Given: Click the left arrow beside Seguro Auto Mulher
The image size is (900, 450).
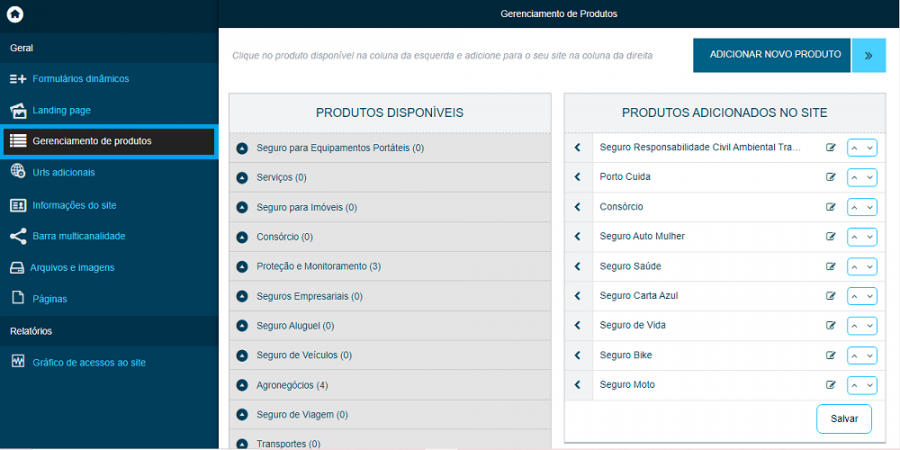Looking at the screenshot, I should pos(577,236).
